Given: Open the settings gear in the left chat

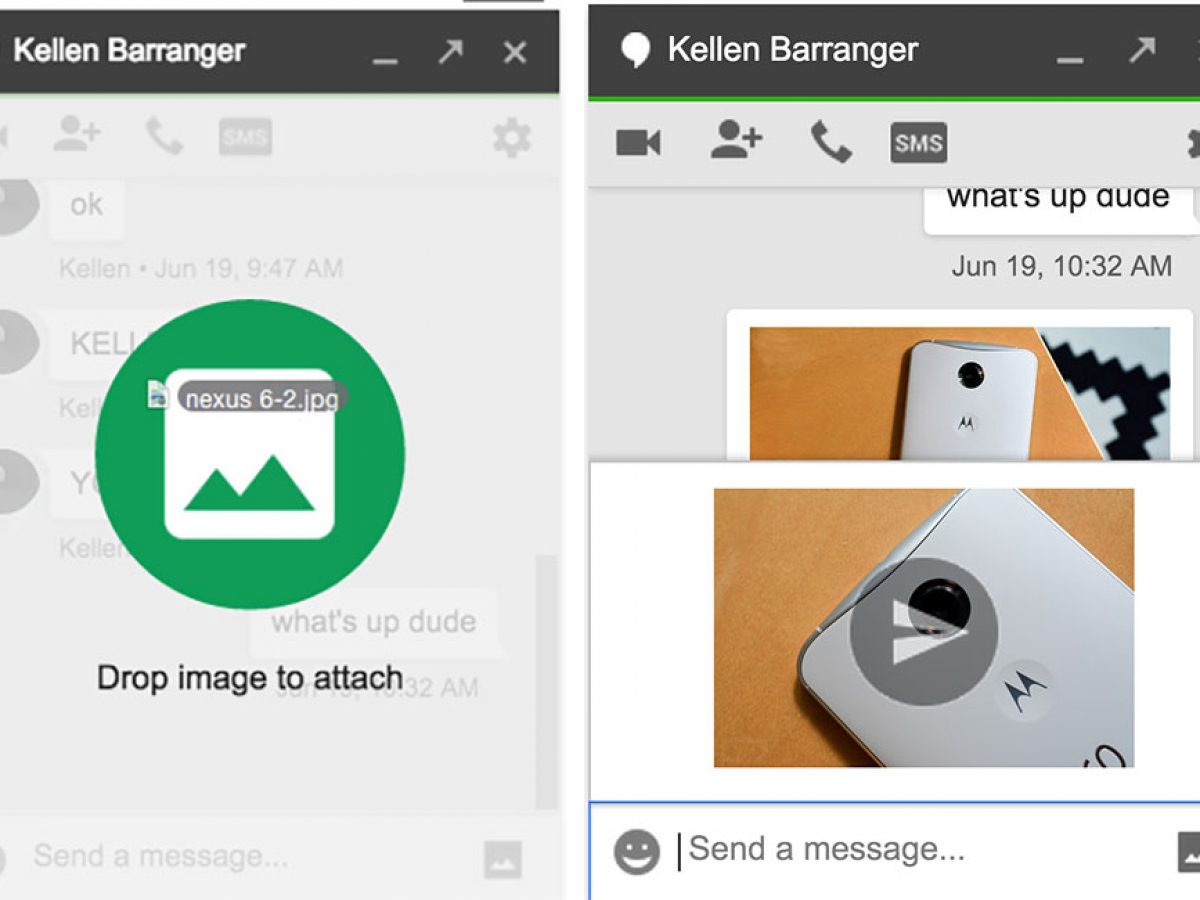Looking at the screenshot, I should click(512, 138).
